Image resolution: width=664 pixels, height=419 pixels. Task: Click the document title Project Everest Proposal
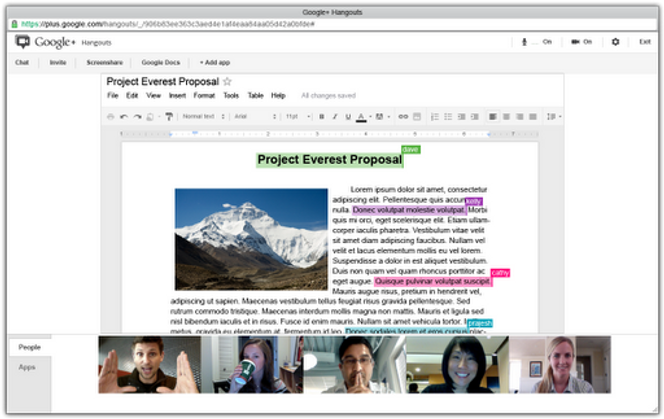pos(163,81)
